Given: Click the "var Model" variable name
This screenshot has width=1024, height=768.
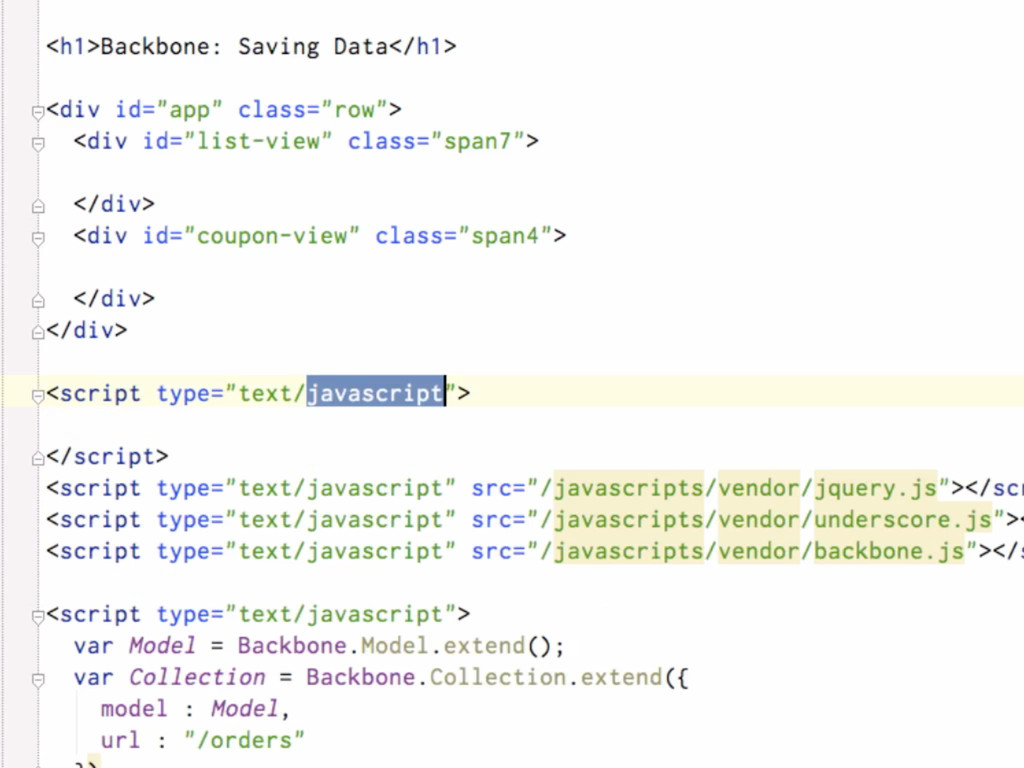Looking at the screenshot, I should [x=162, y=646].
